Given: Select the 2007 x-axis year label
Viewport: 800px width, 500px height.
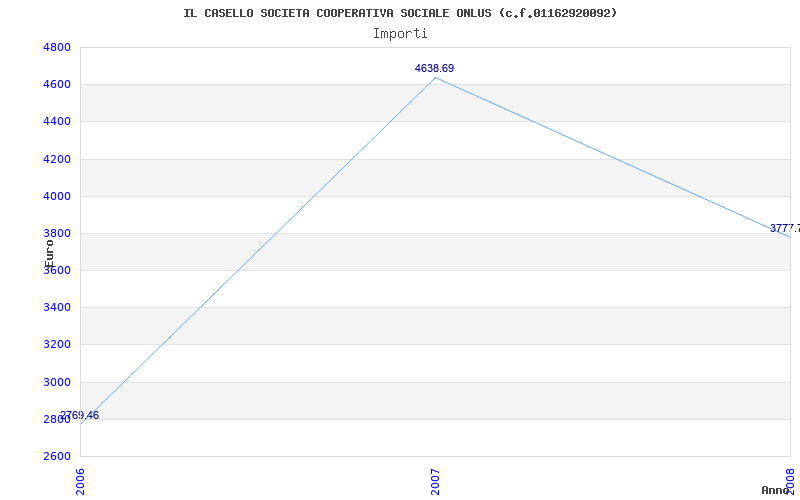Looking at the screenshot, I should (435, 482).
